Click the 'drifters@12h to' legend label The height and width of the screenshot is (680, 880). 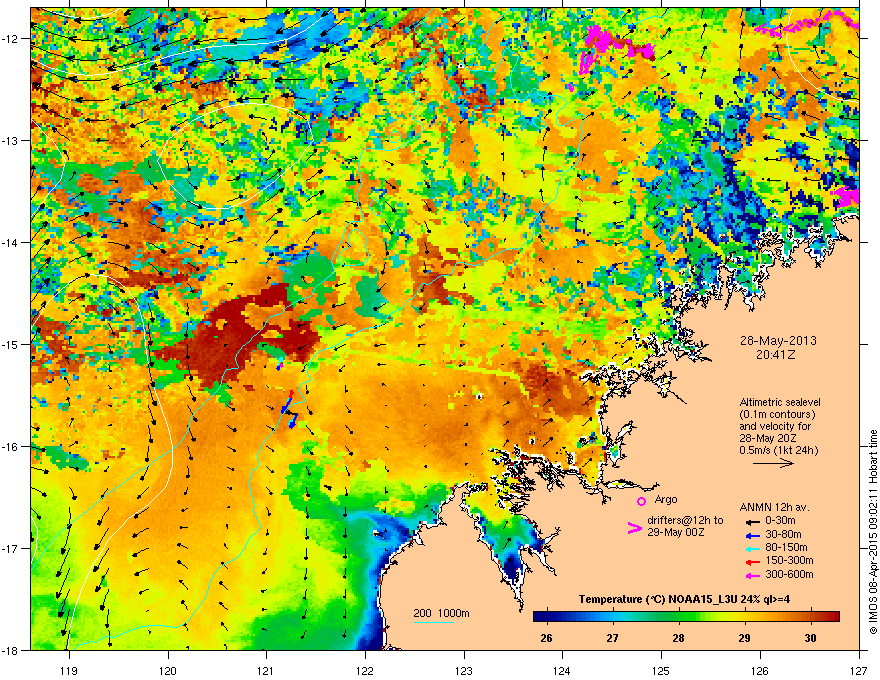coord(685,521)
